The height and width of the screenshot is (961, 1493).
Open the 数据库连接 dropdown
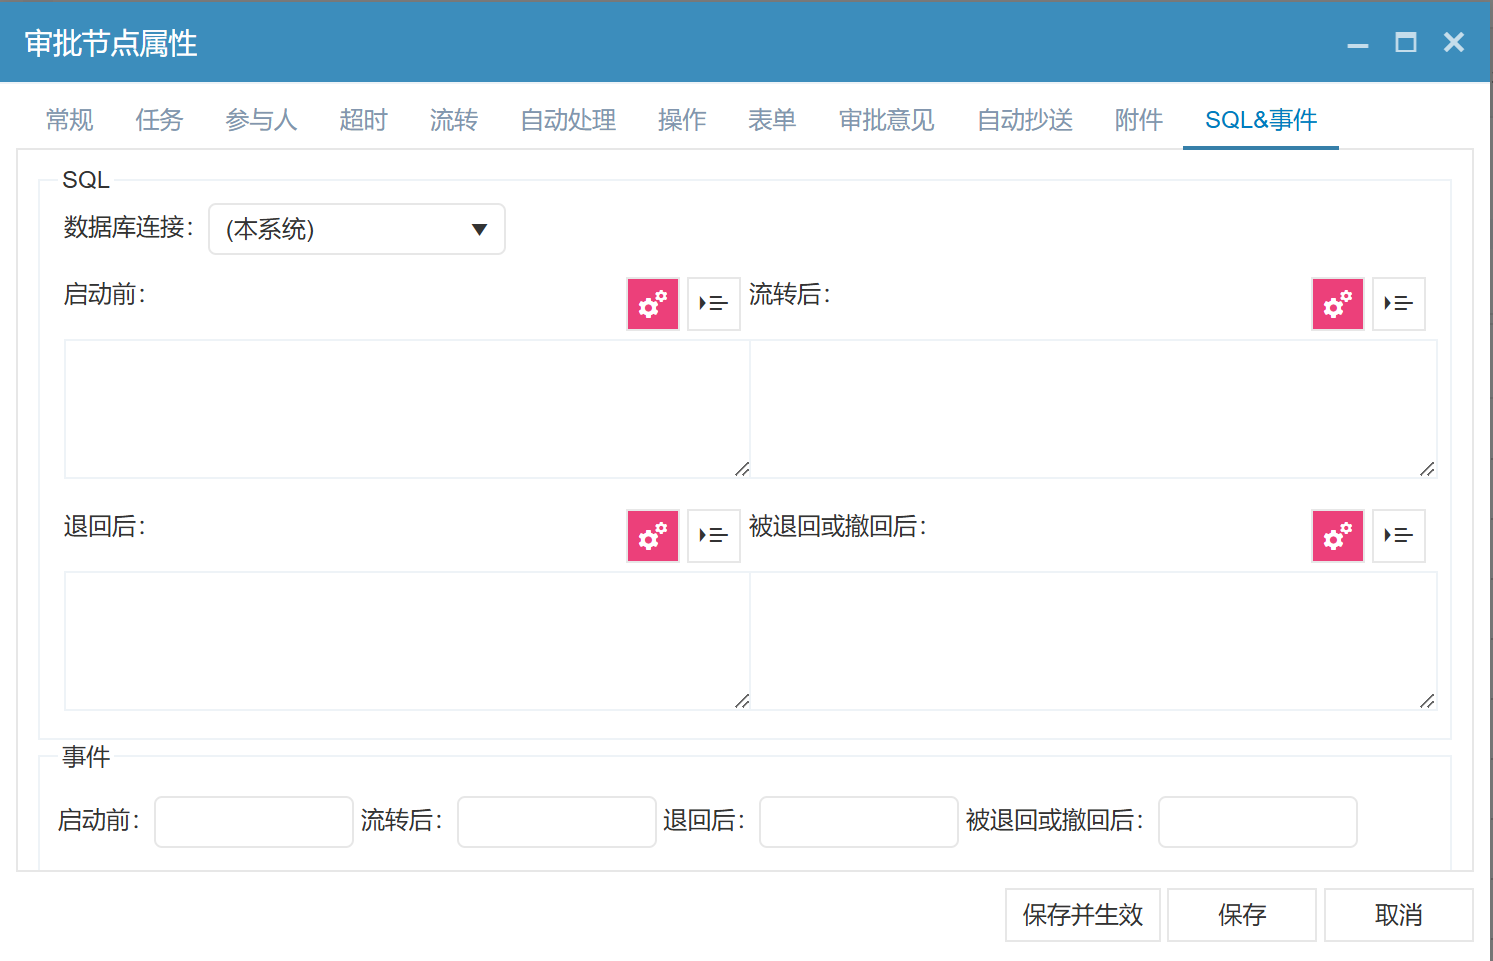point(356,229)
